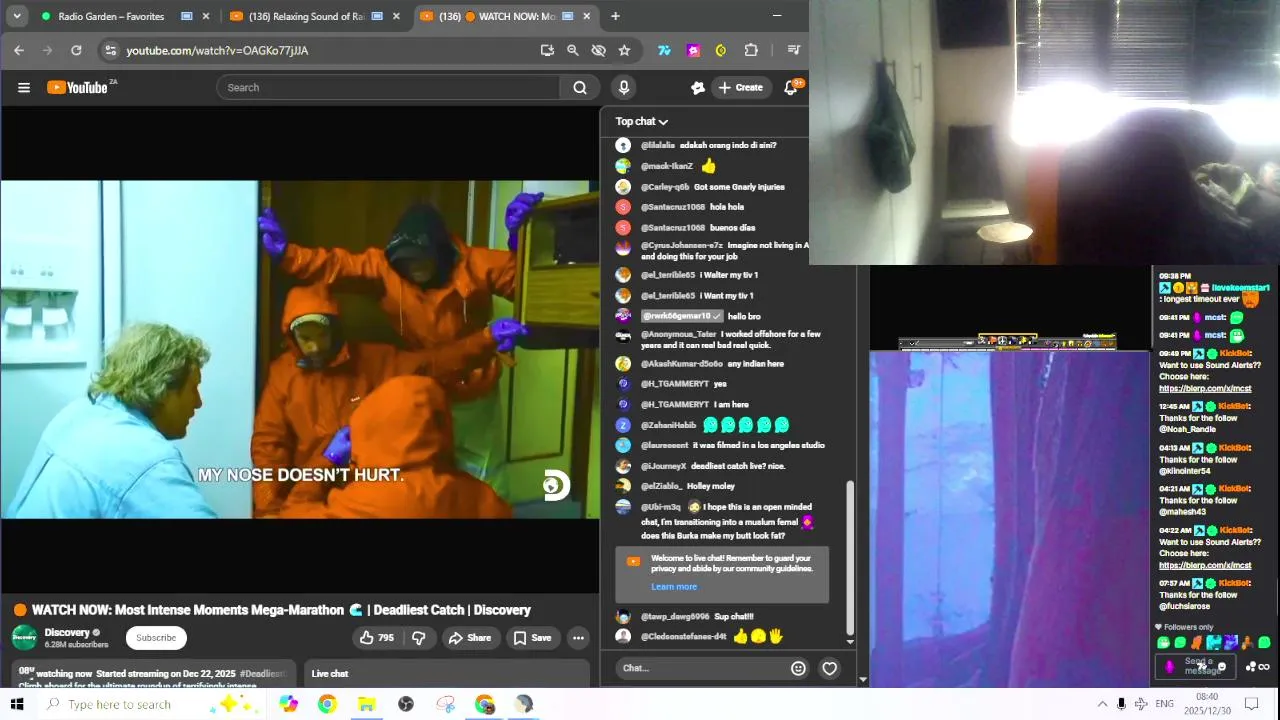The image size is (1280, 720).
Task: Click @rwrk66gemar10 username in chat
Action: 676,316
